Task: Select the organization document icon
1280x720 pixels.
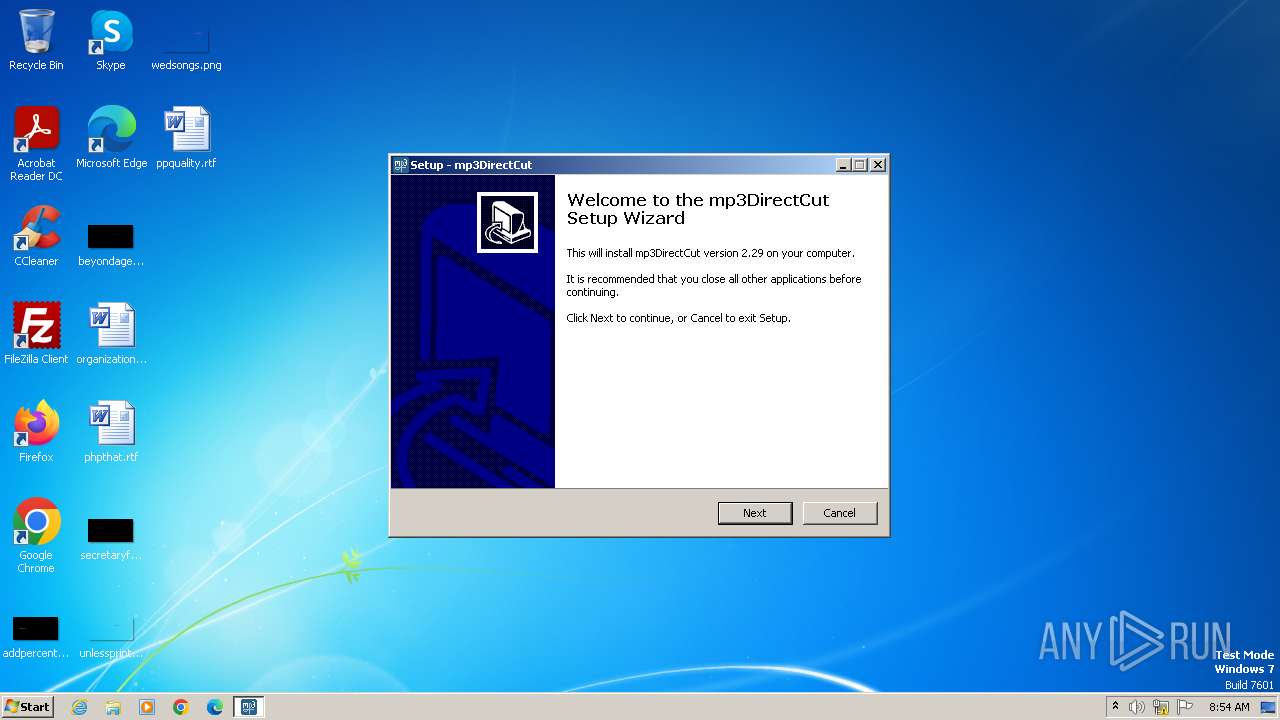Action: click(111, 334)
